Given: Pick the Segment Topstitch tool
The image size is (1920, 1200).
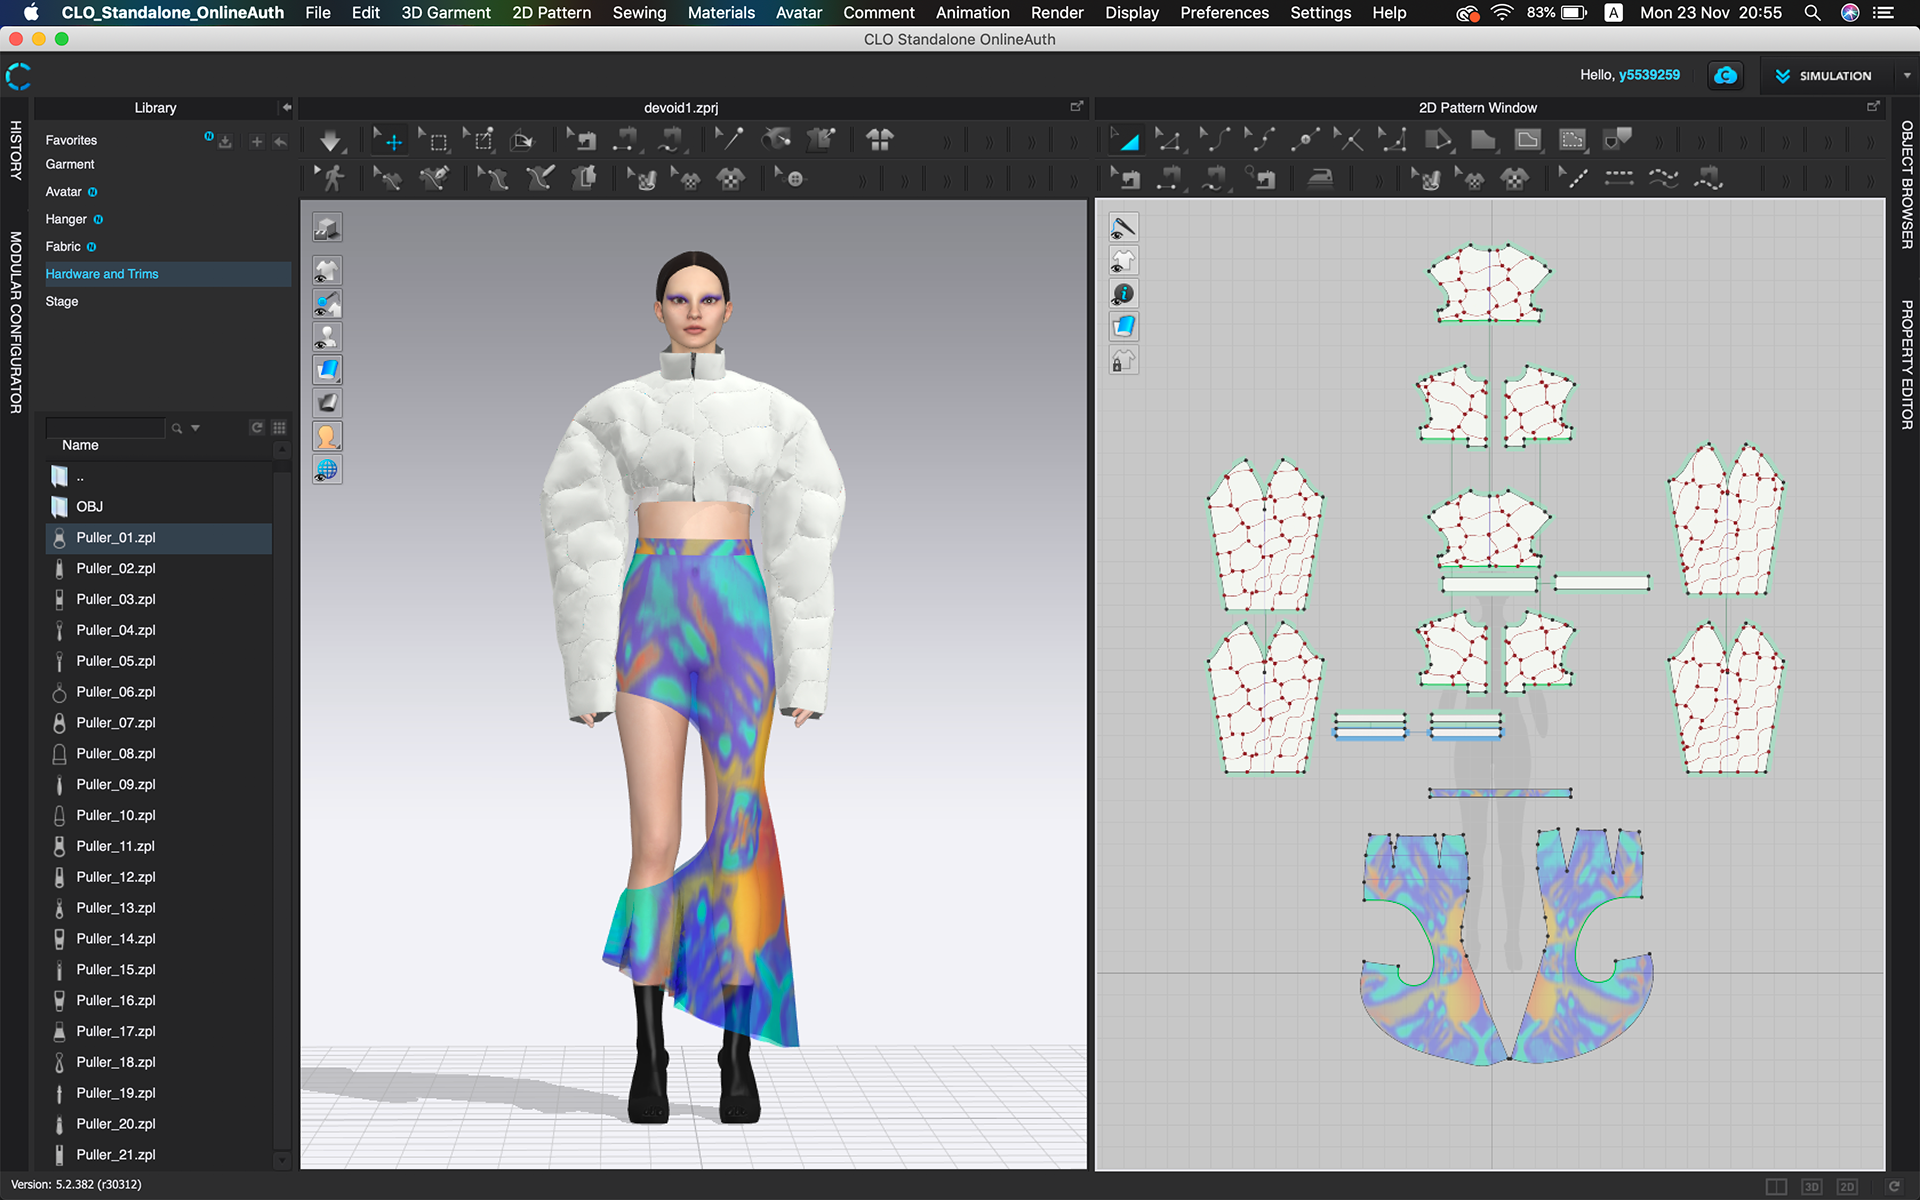Looking at the screenshot, I should point(1619,179).
